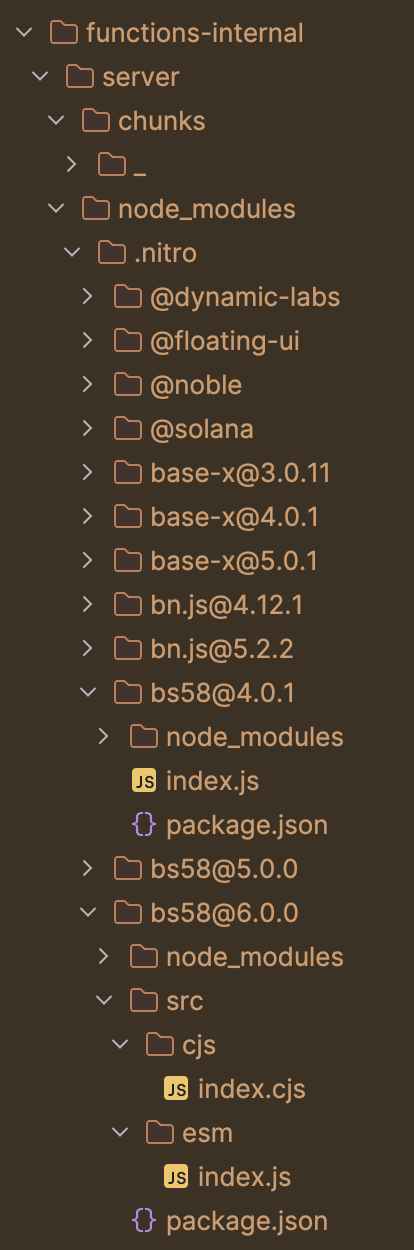Collapse the node_modules folder under chunks
414x1250 pixels.
click(x=56, y=209)
